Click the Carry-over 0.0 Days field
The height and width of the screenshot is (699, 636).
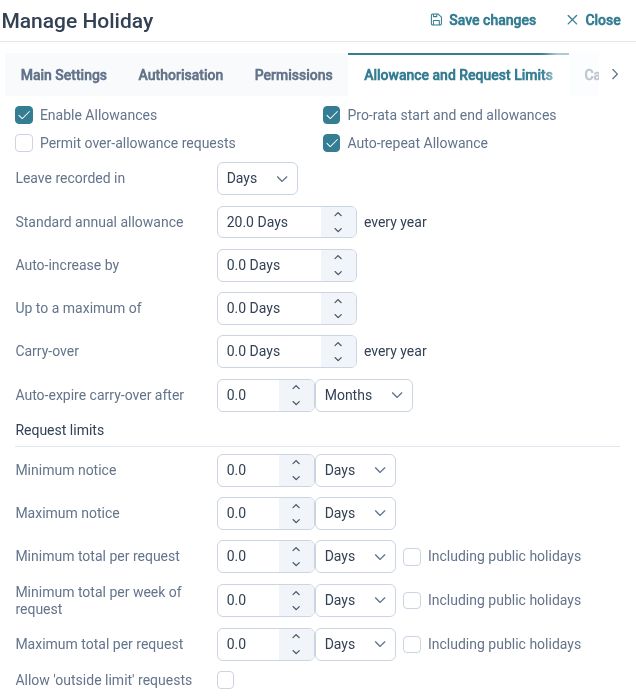(x=269, y=351)
